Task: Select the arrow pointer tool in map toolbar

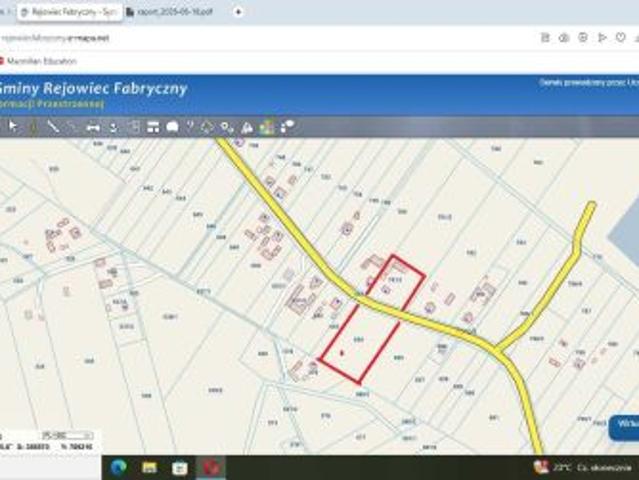Action: point(13,127)
